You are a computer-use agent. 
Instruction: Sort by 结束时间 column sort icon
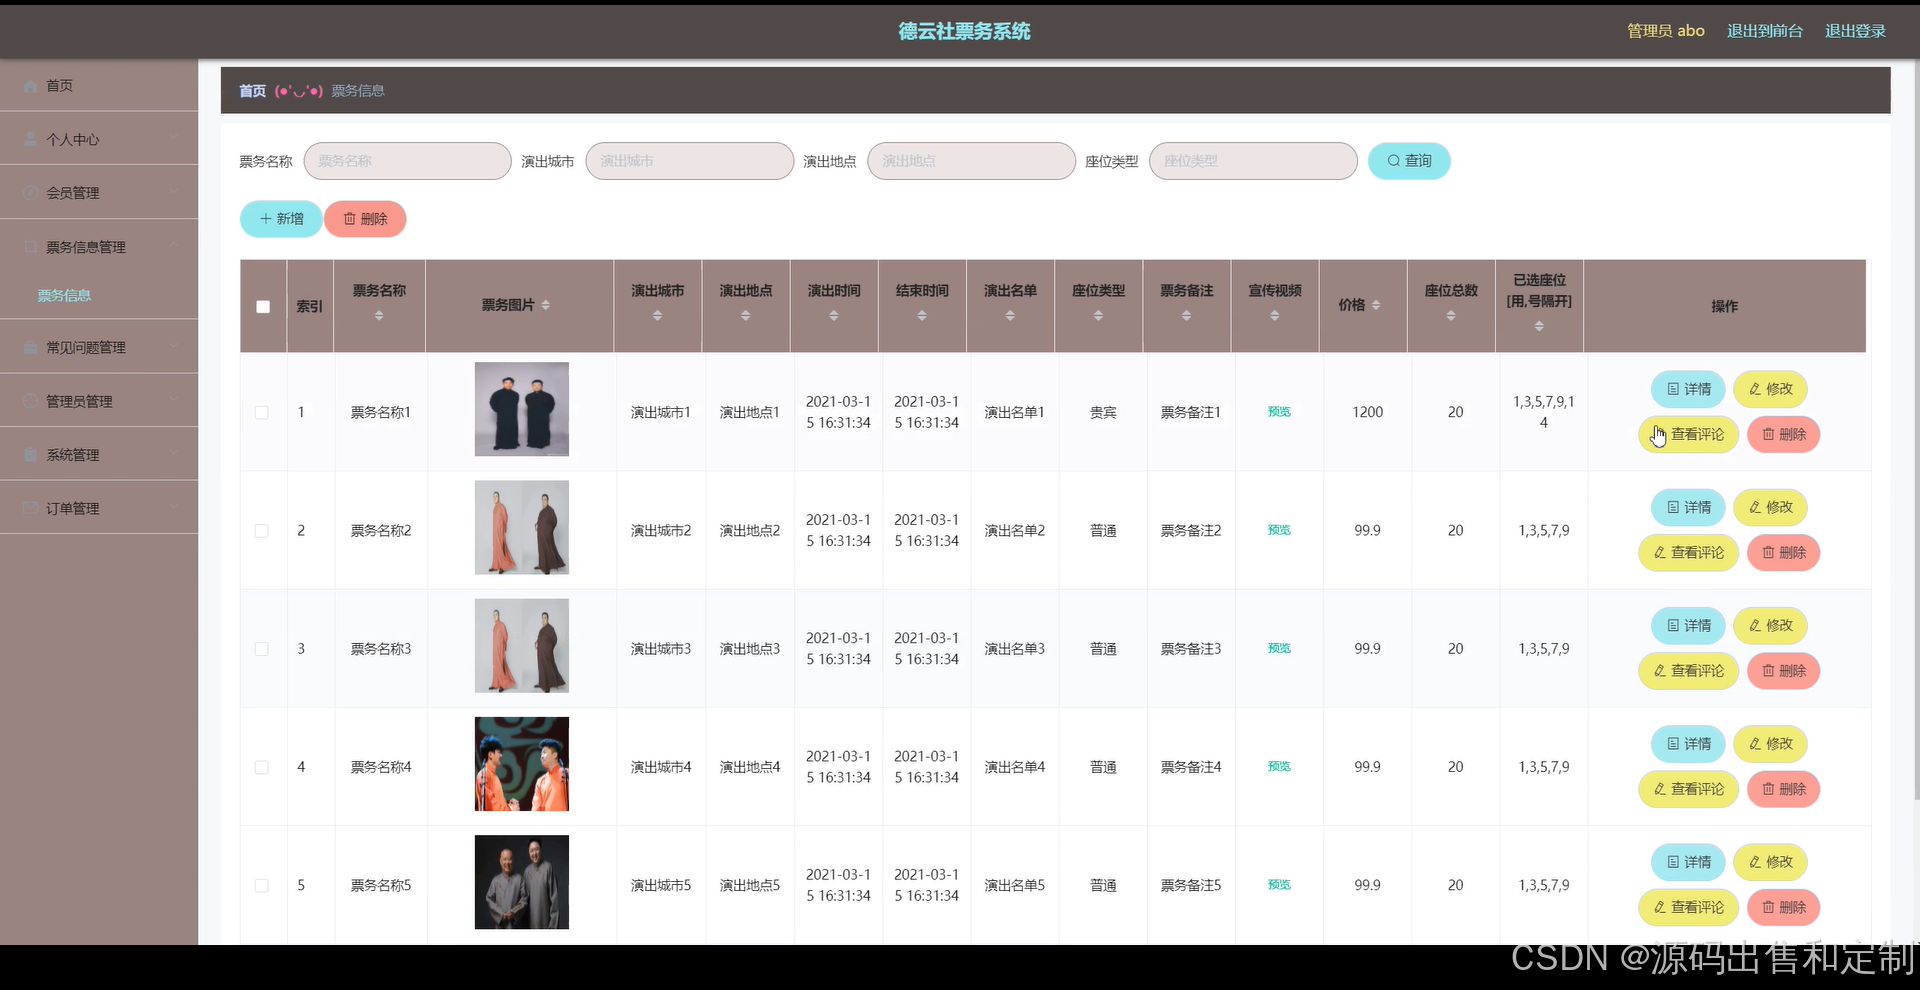click(x=922, y=316)
